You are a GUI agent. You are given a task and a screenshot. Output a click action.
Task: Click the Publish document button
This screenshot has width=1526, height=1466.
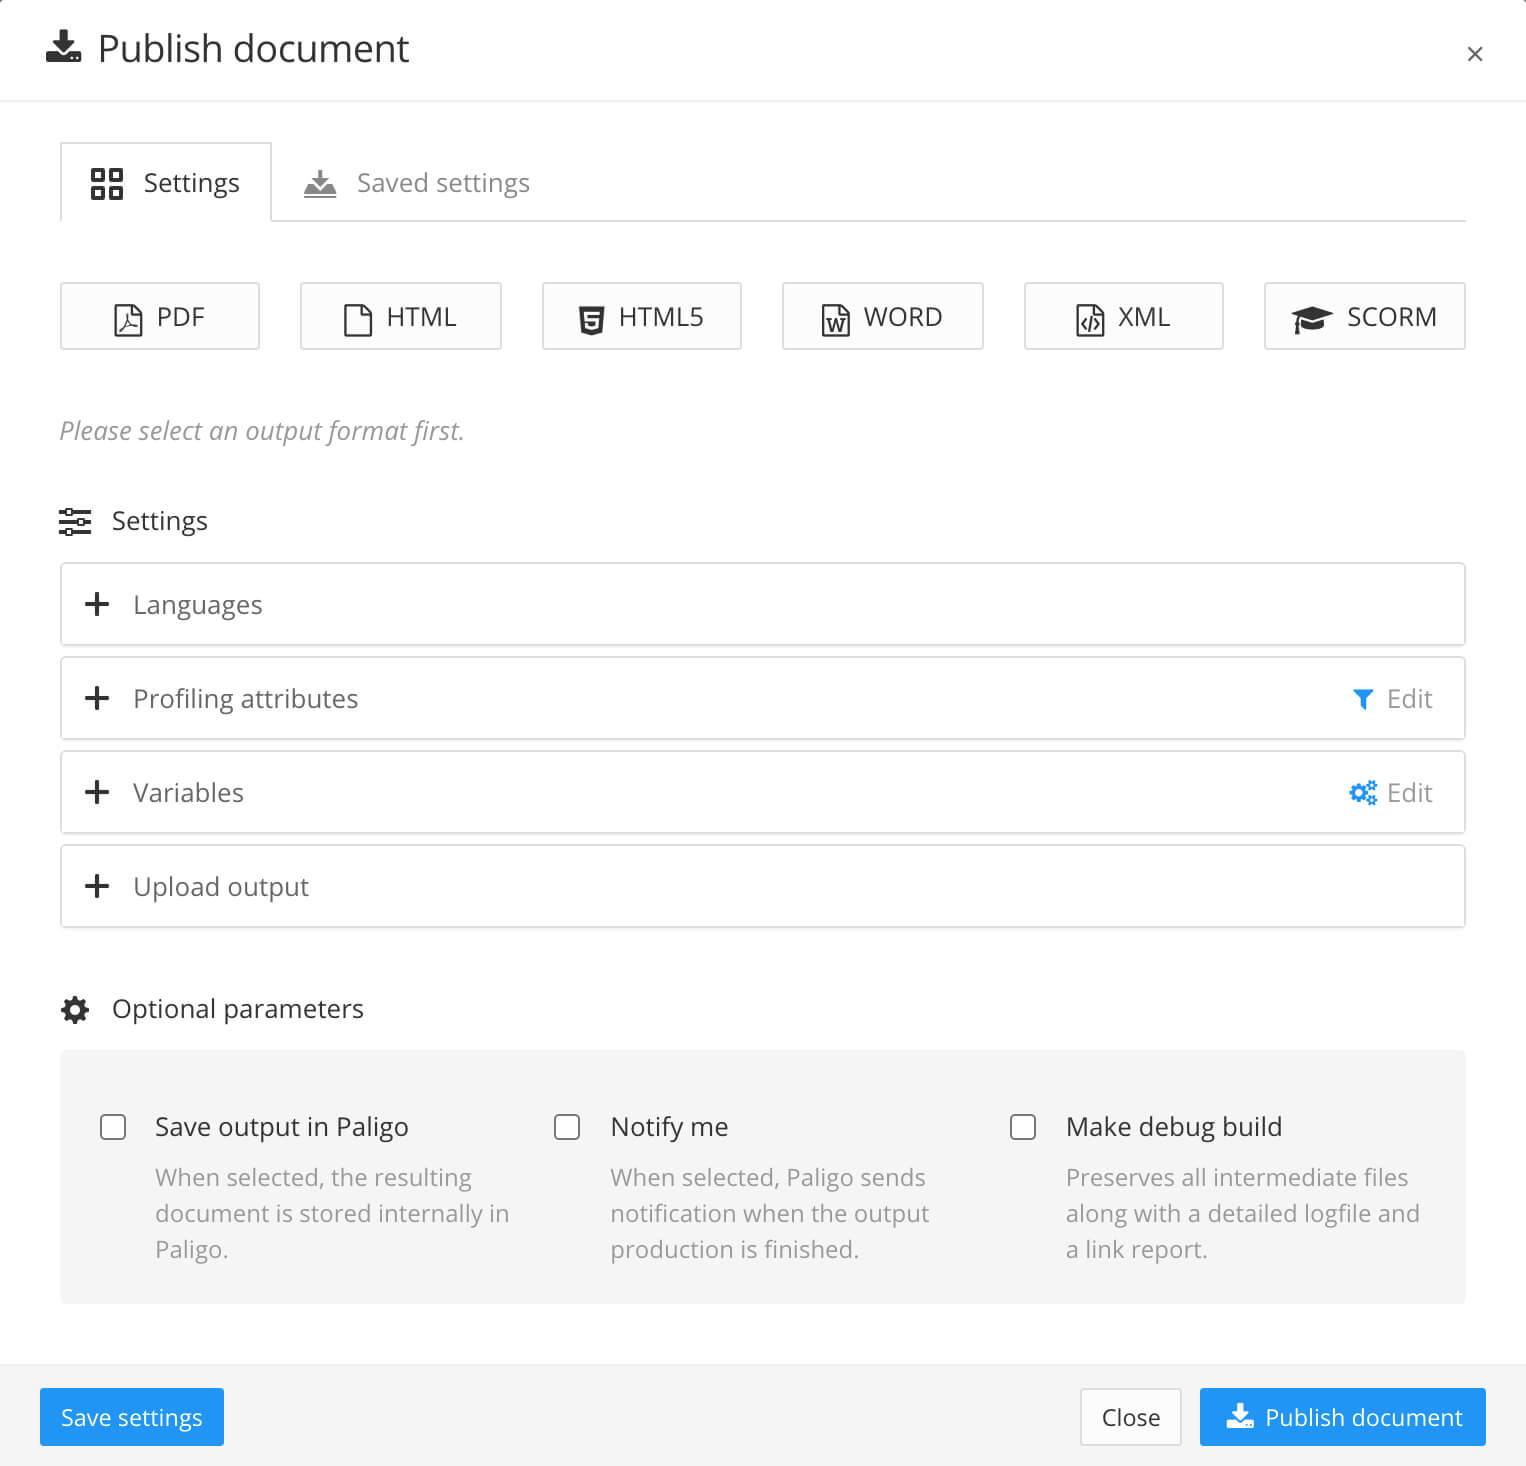1342,1417
